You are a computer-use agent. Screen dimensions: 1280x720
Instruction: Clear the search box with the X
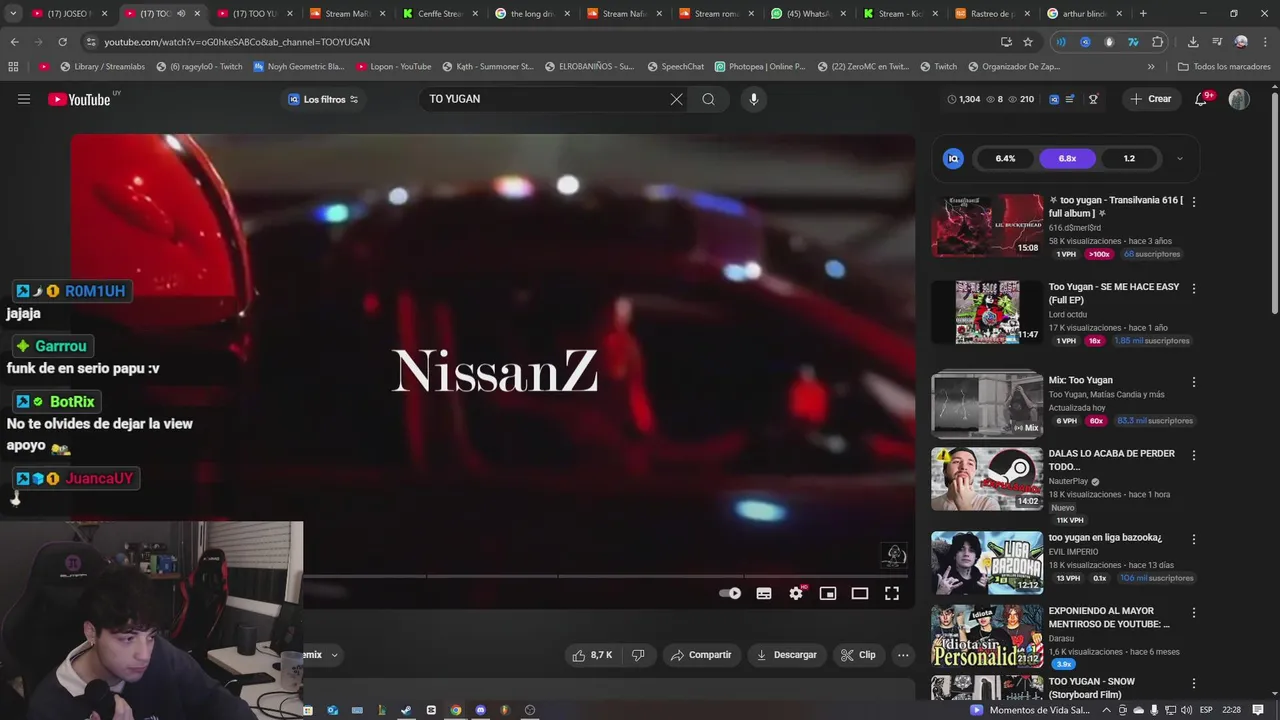point(676,99)
